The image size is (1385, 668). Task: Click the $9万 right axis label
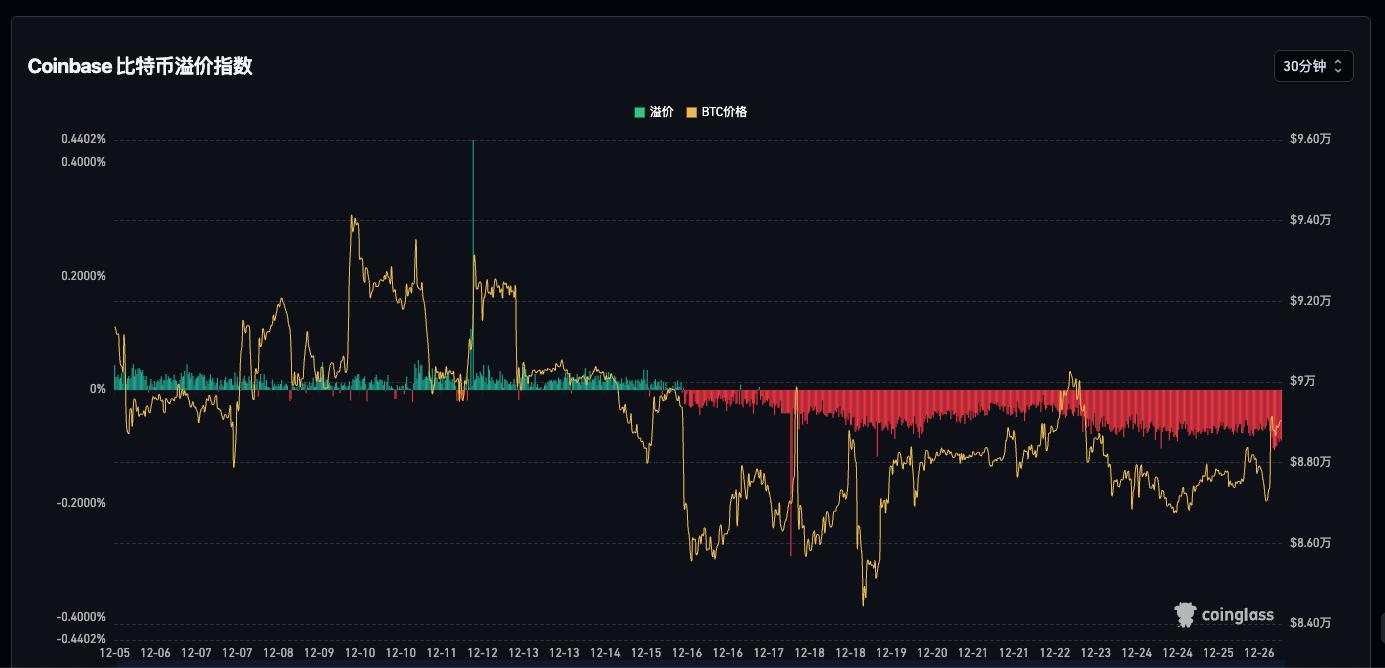click(x=1304, y=381)
